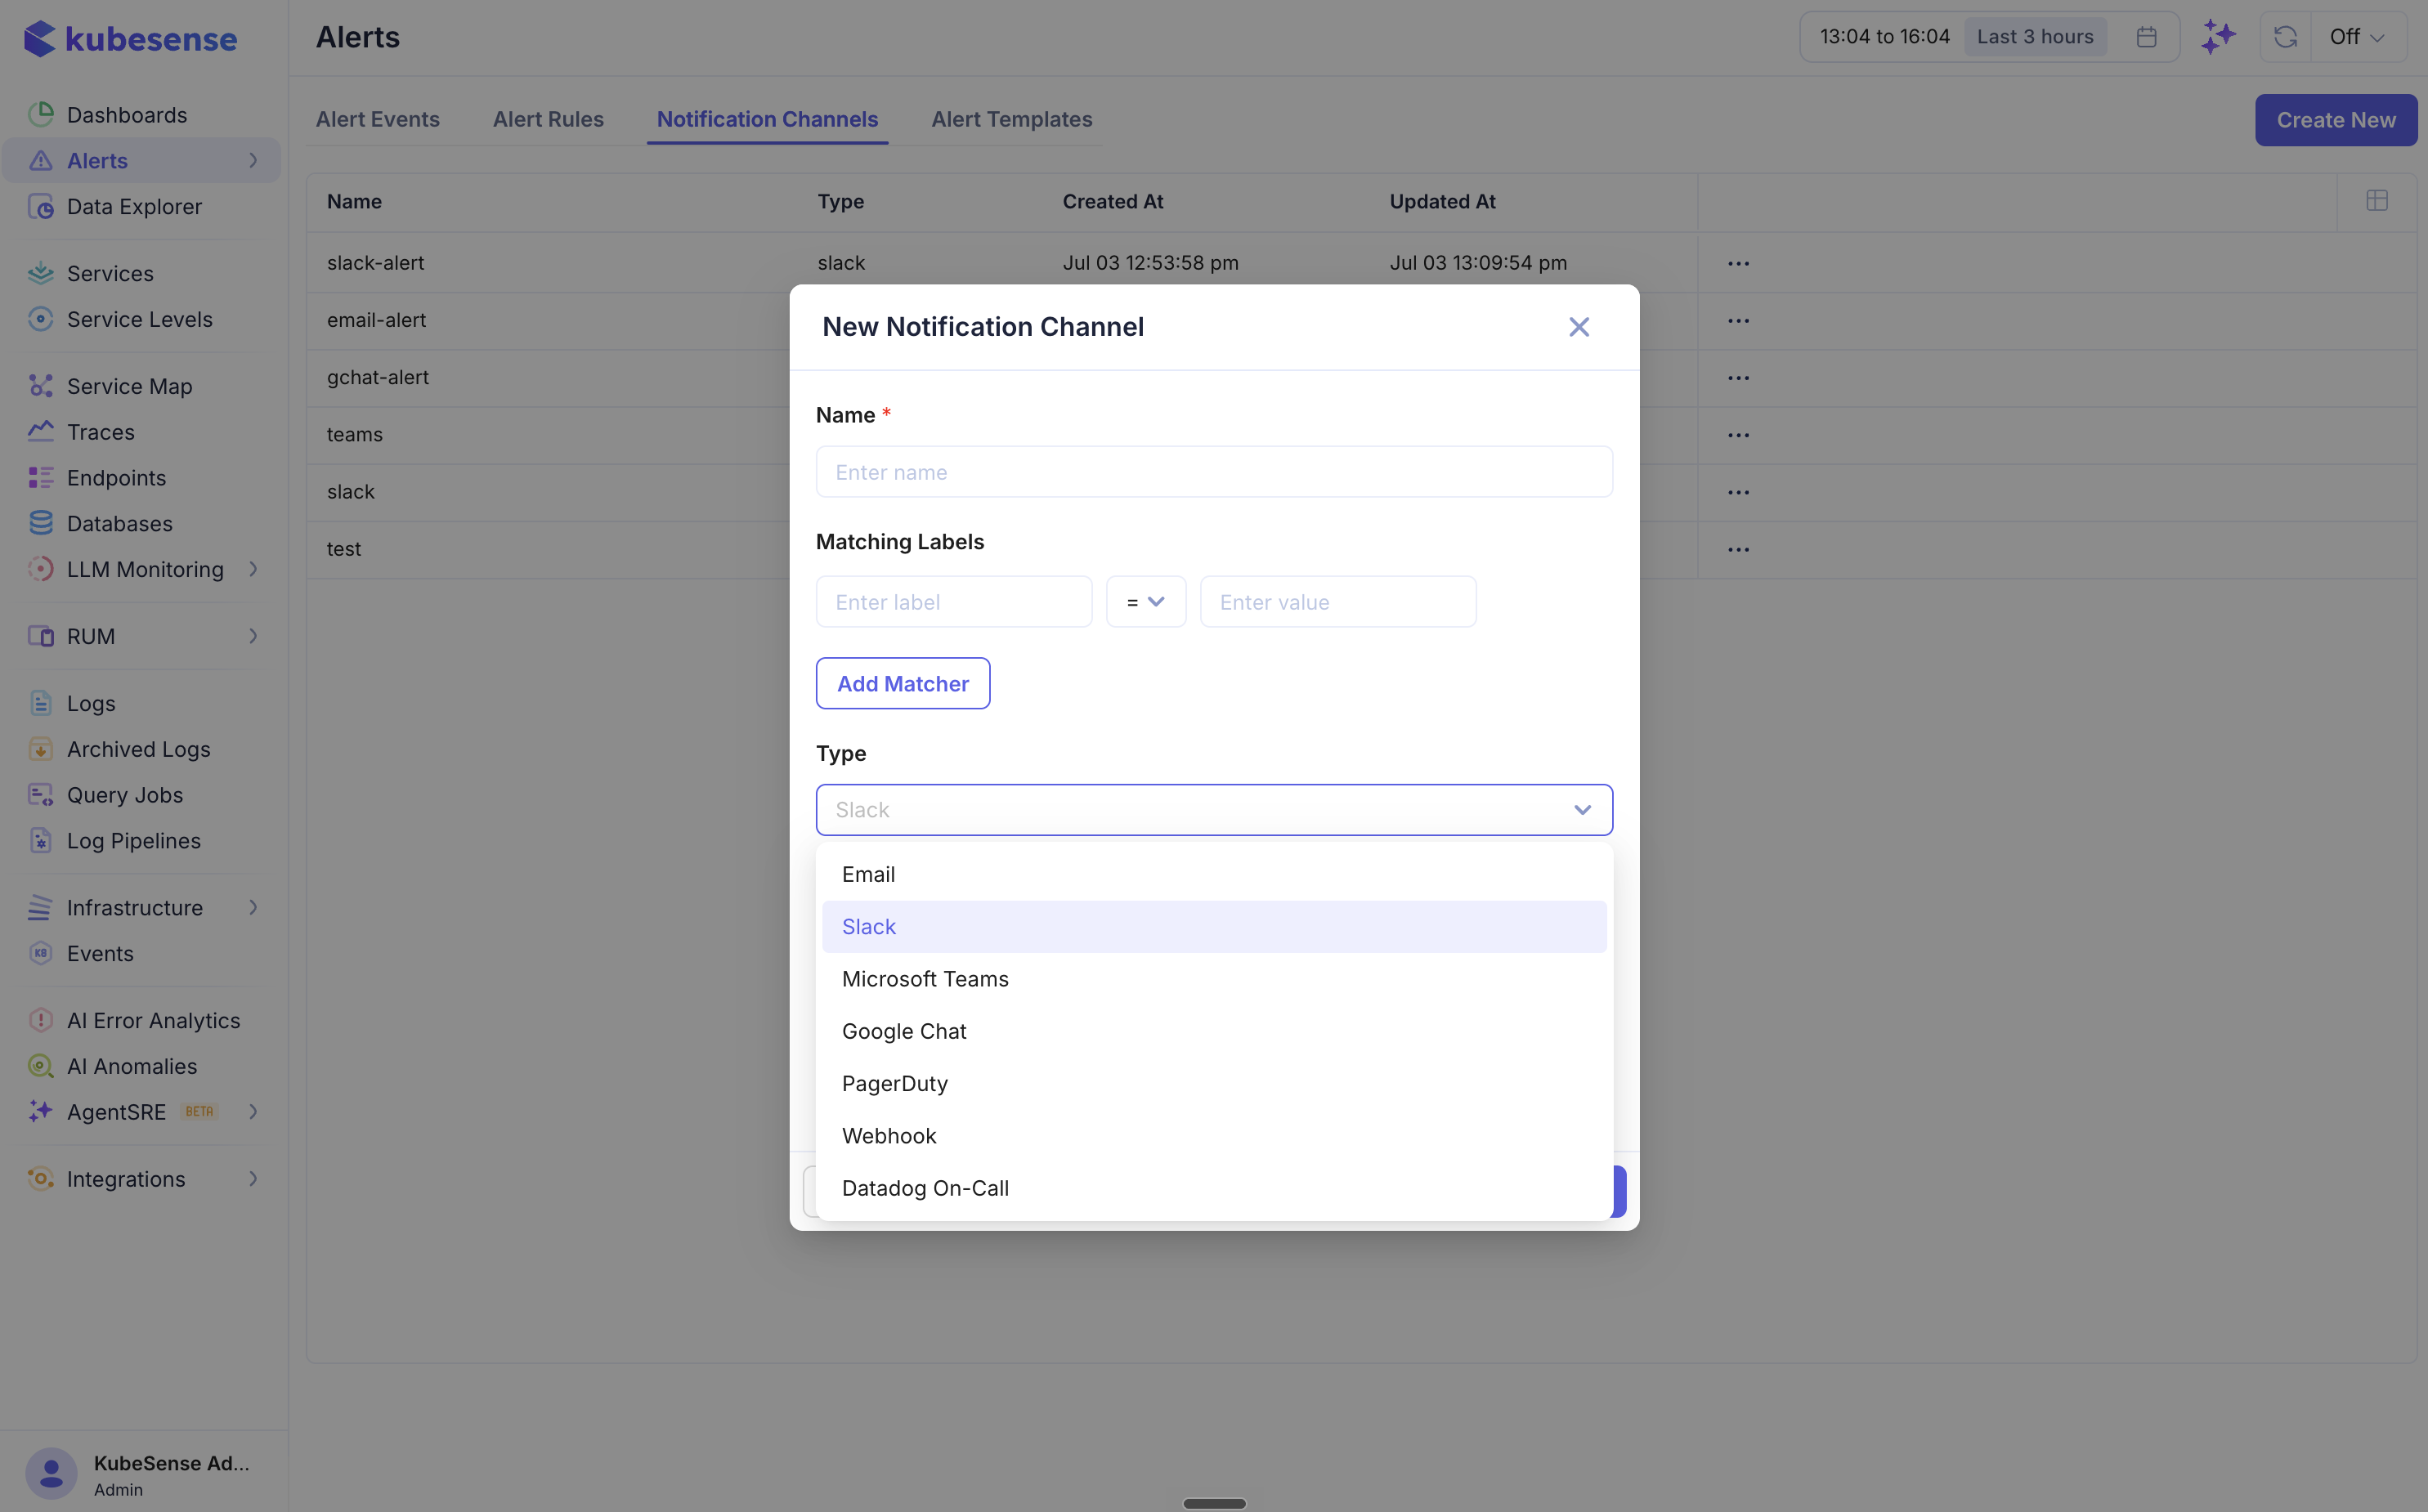Open Query Jobs icon

pos(41,795)
